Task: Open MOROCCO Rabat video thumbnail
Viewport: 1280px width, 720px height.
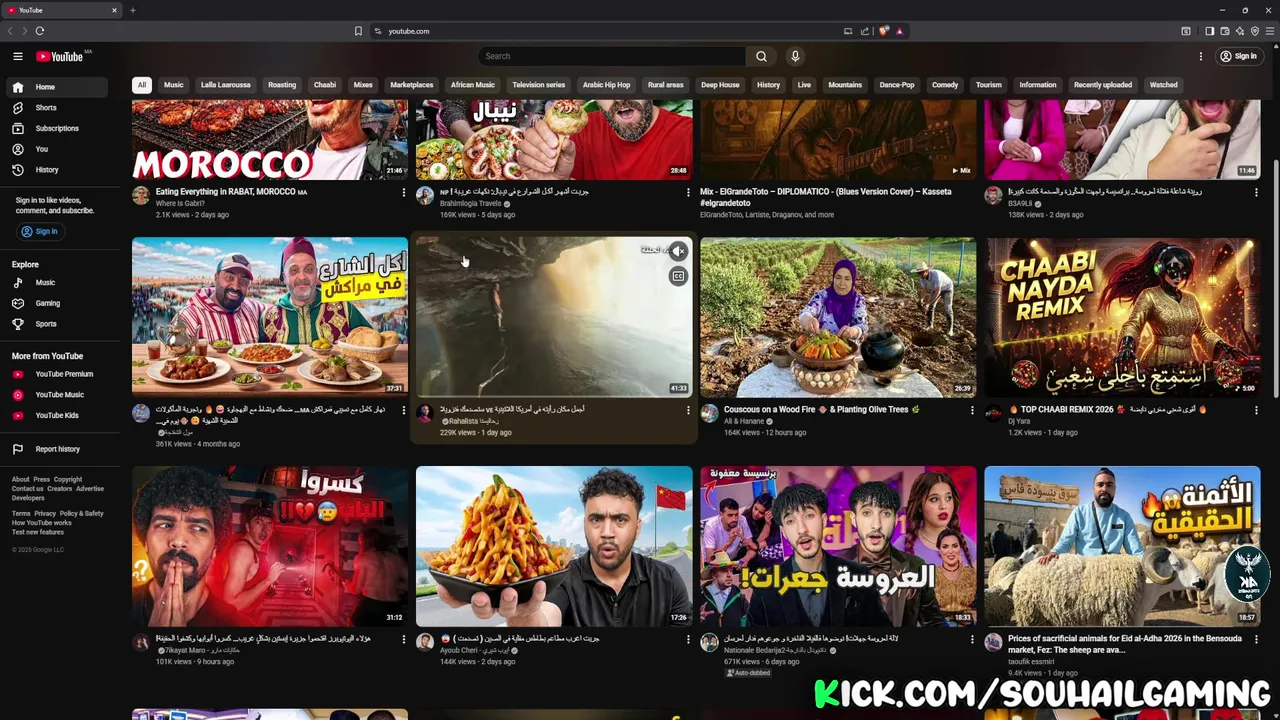Action: point(270,139)
